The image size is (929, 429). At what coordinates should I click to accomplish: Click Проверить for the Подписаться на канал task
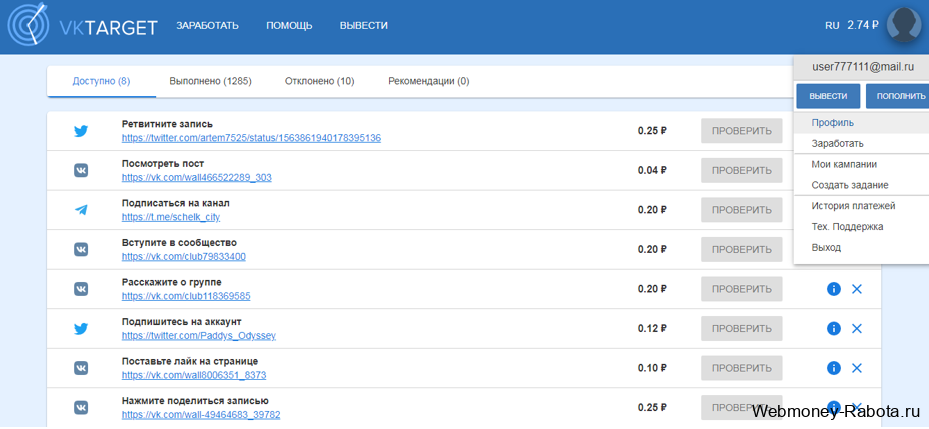[742, 210]
